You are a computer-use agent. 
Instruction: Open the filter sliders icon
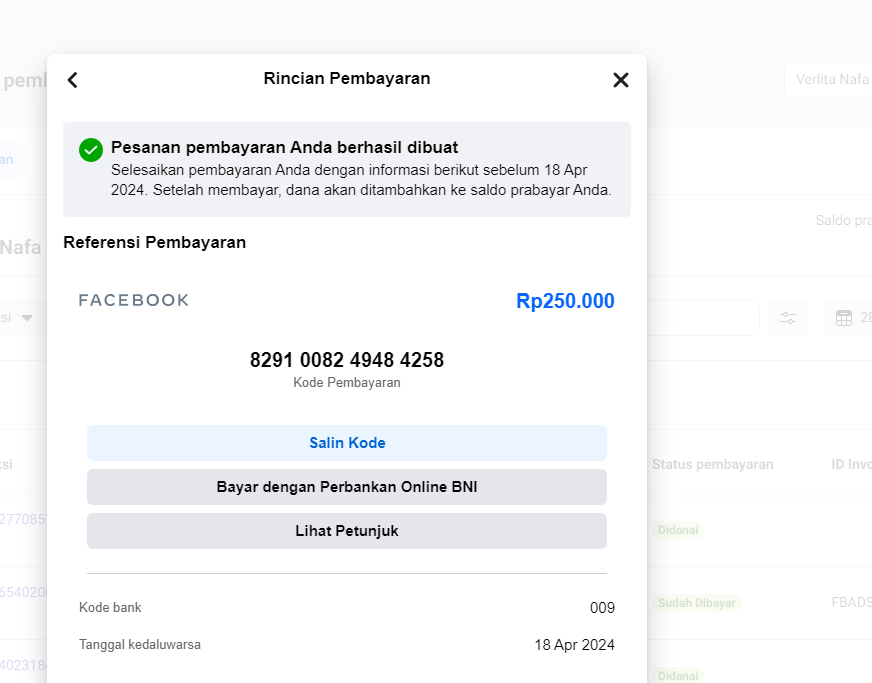coord(788,318)
